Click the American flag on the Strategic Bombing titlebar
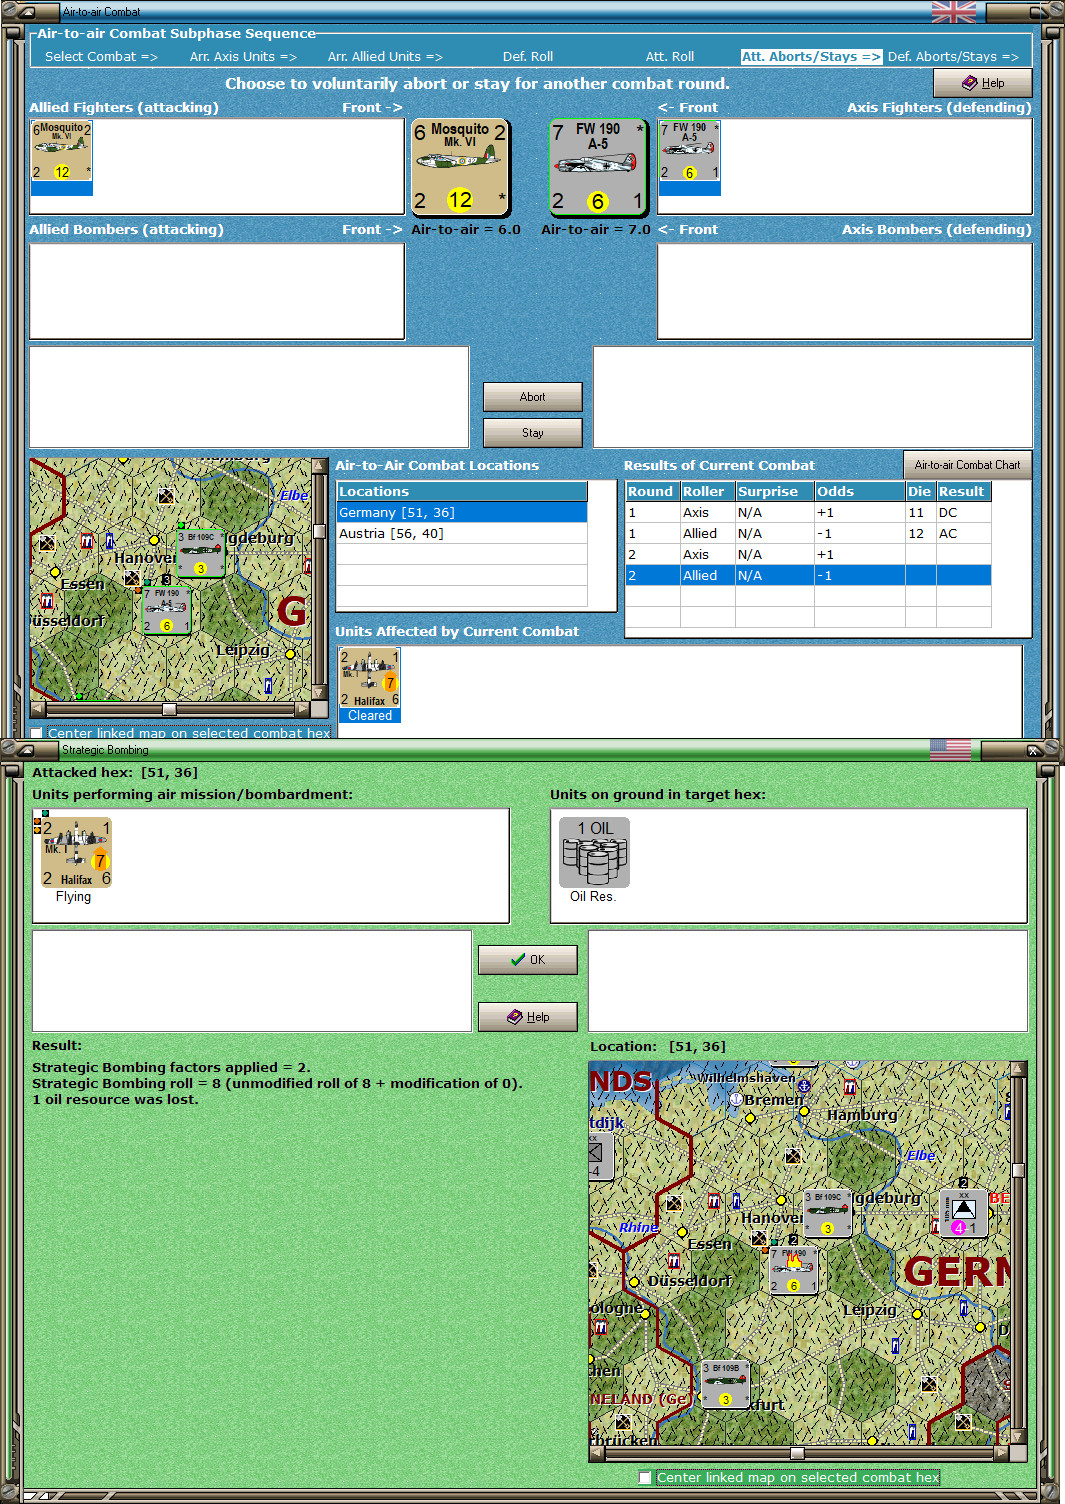Screen dimensions: 1065x1504 pos(948,748)
